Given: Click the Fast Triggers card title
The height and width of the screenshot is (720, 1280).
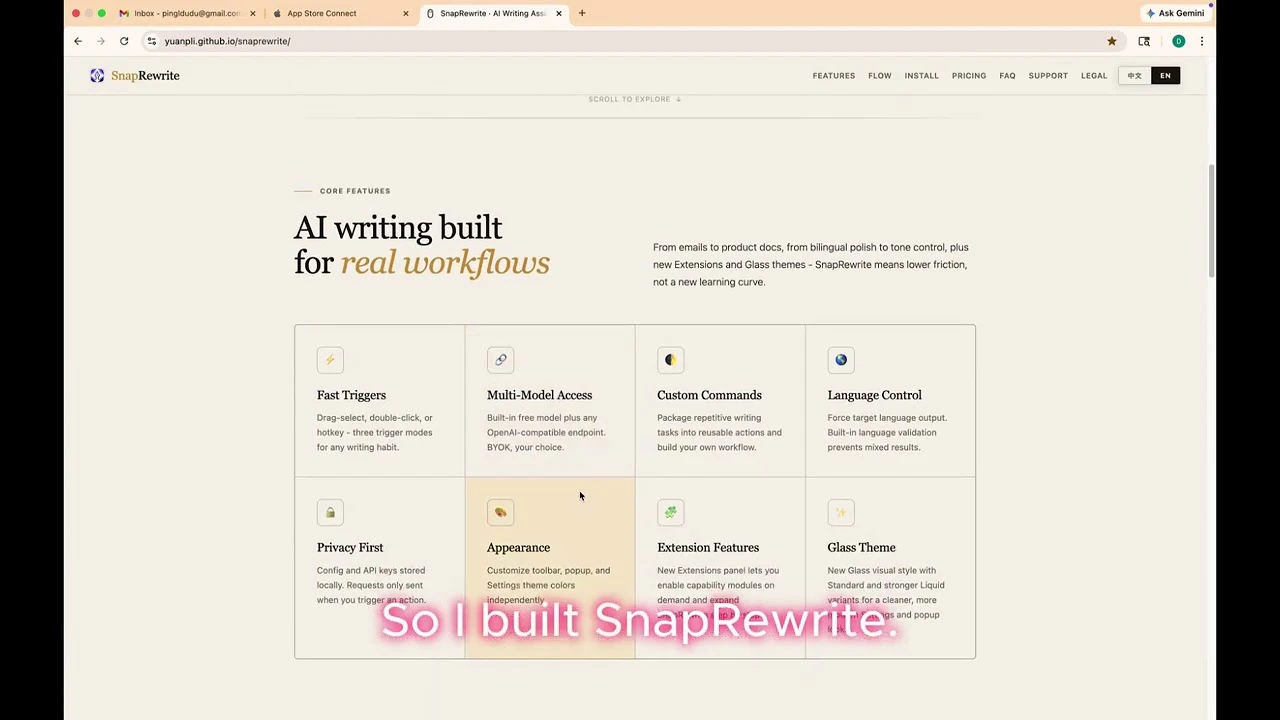Looking at the screenshot, I should 351,395.
